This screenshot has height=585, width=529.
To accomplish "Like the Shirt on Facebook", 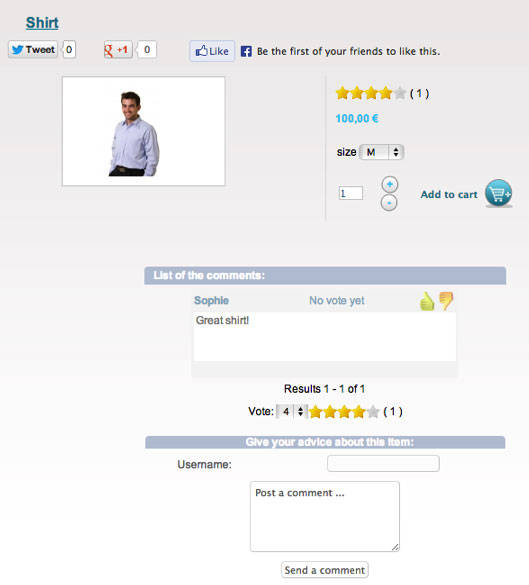I will click(212, 51).
